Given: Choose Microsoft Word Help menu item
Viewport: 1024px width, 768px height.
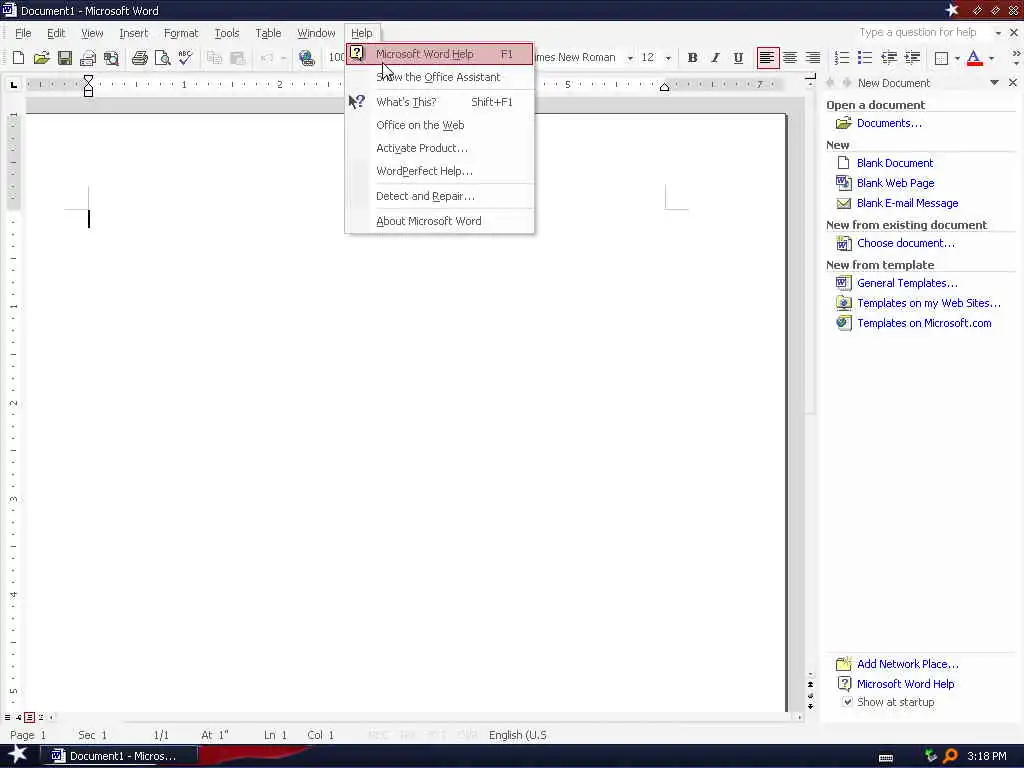Looking at the screenshot, I should click(x=440, y=54).
